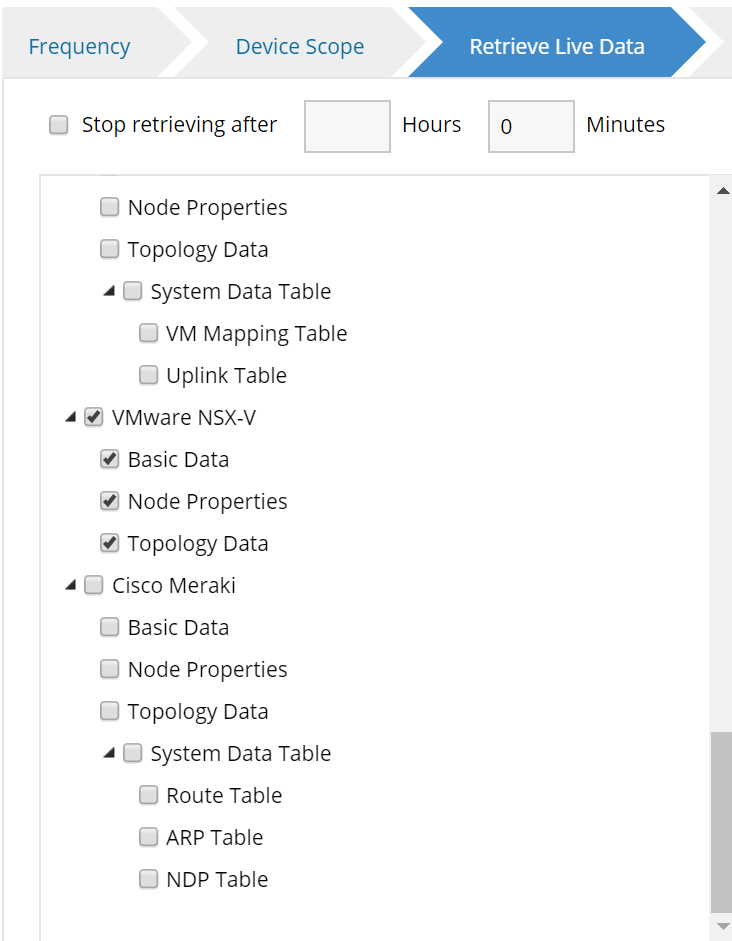Viewport: 732px width, 941px height.
Task: Enable the VM Mapping Table checkbox
Action: pyautogui.click(x=149, y=334)
